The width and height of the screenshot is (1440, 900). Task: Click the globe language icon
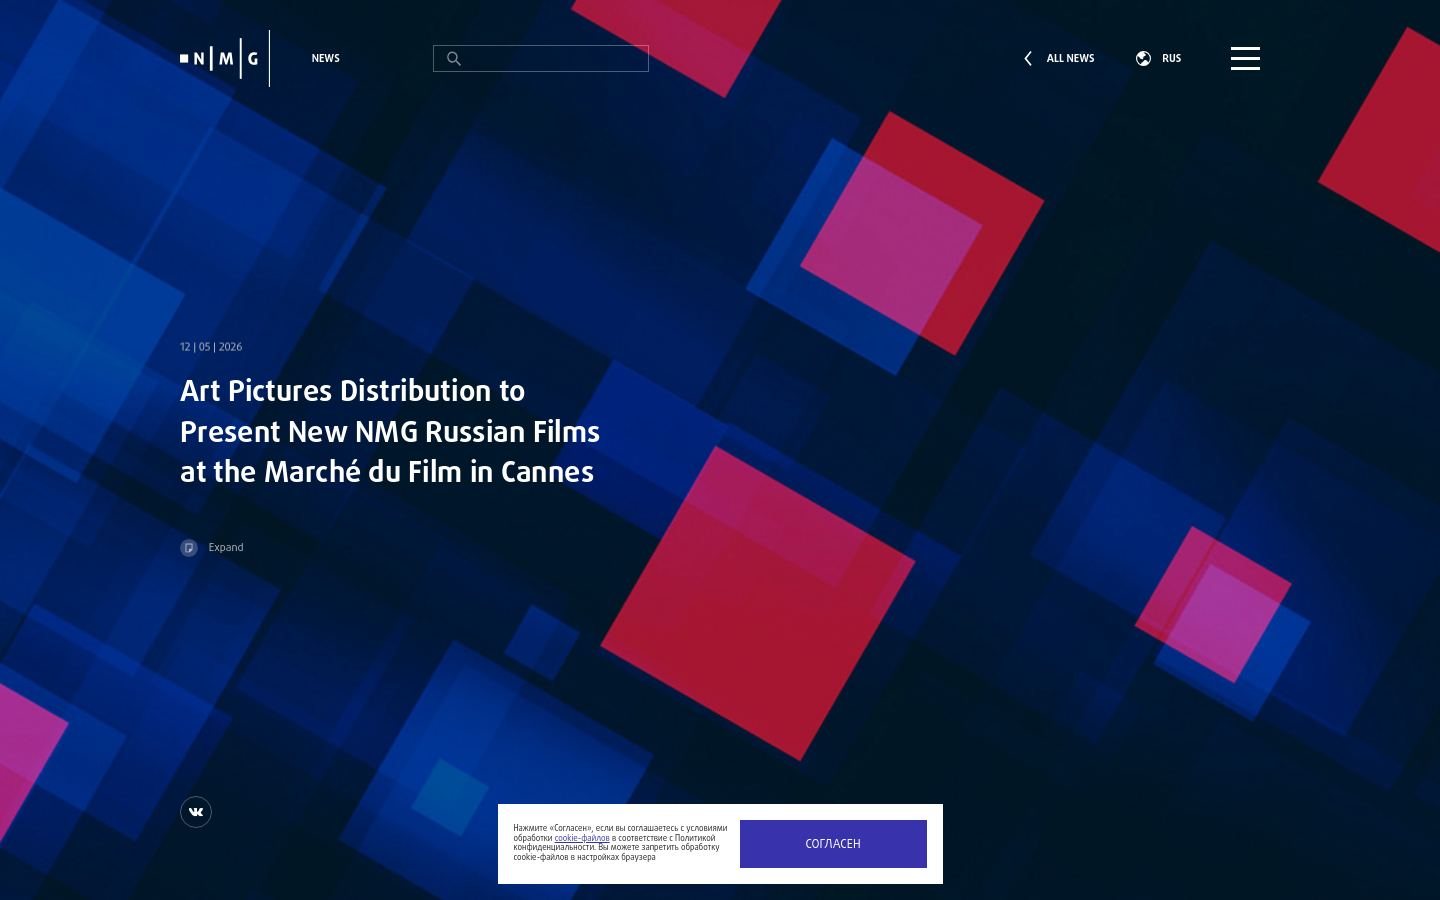(1143, 59)
